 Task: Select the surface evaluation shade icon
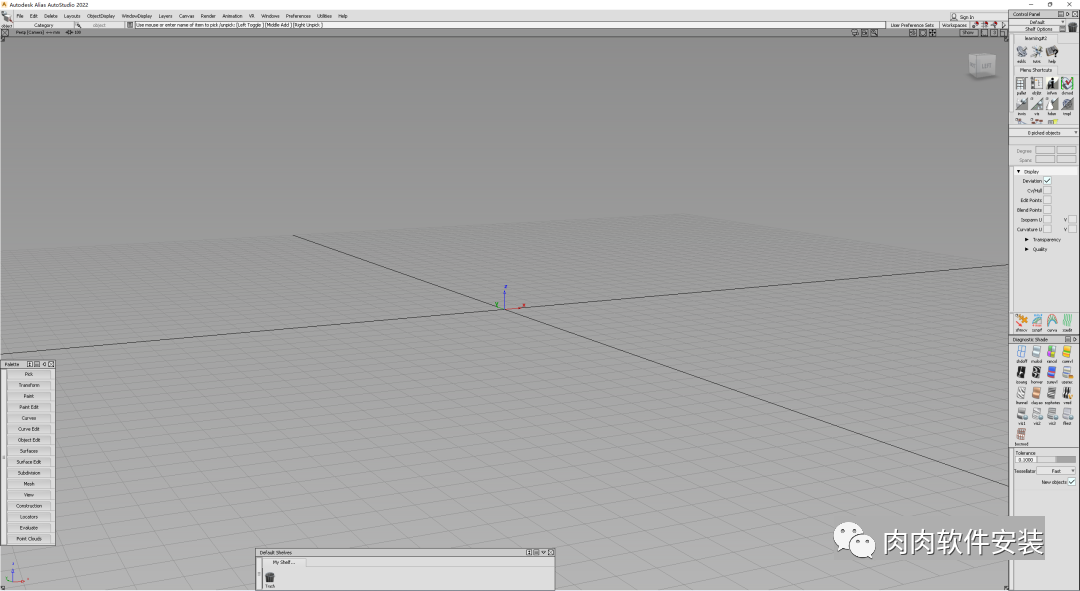[1052, 372]
